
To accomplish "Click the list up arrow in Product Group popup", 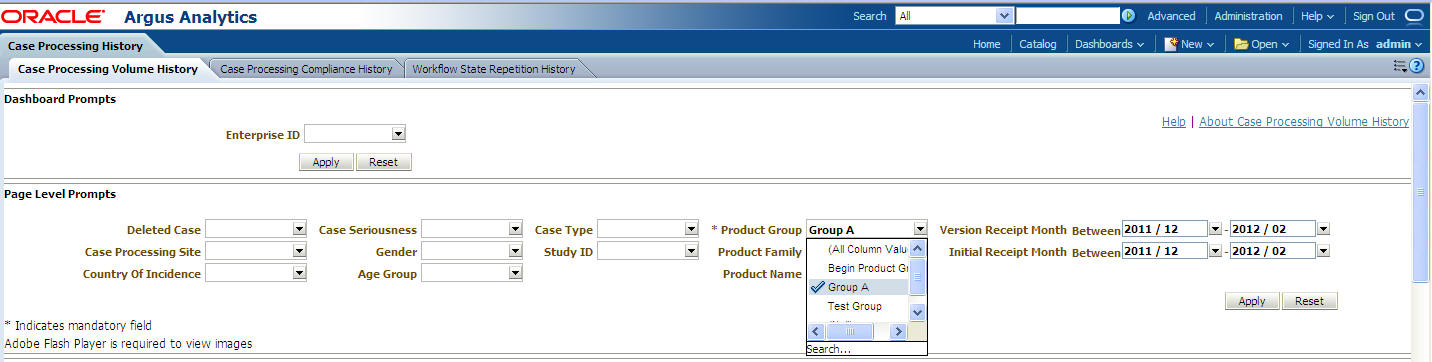I will tap(918, 249).
